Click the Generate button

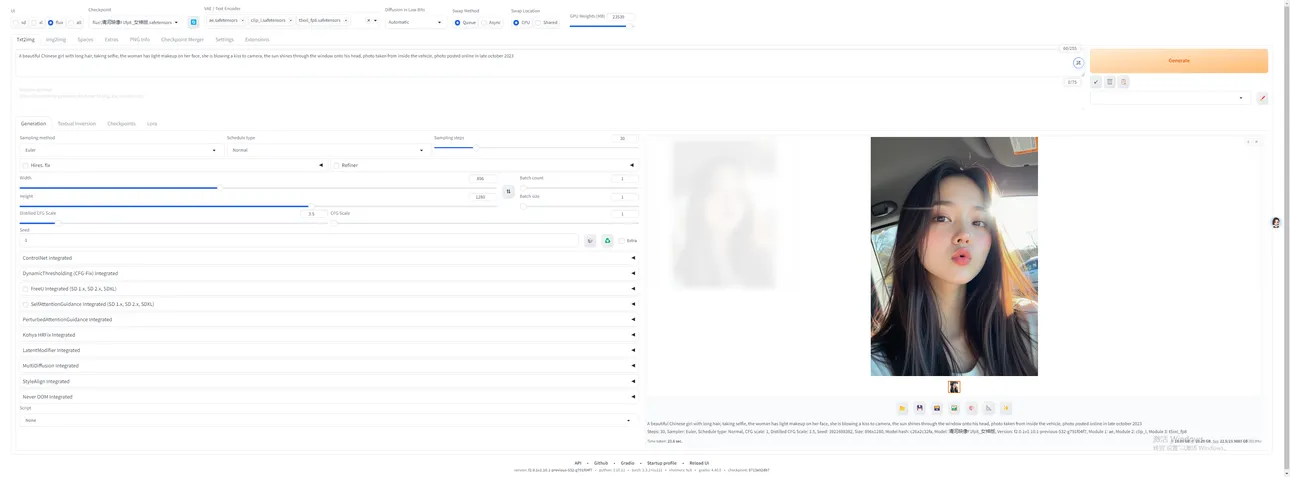(1179, 61)
